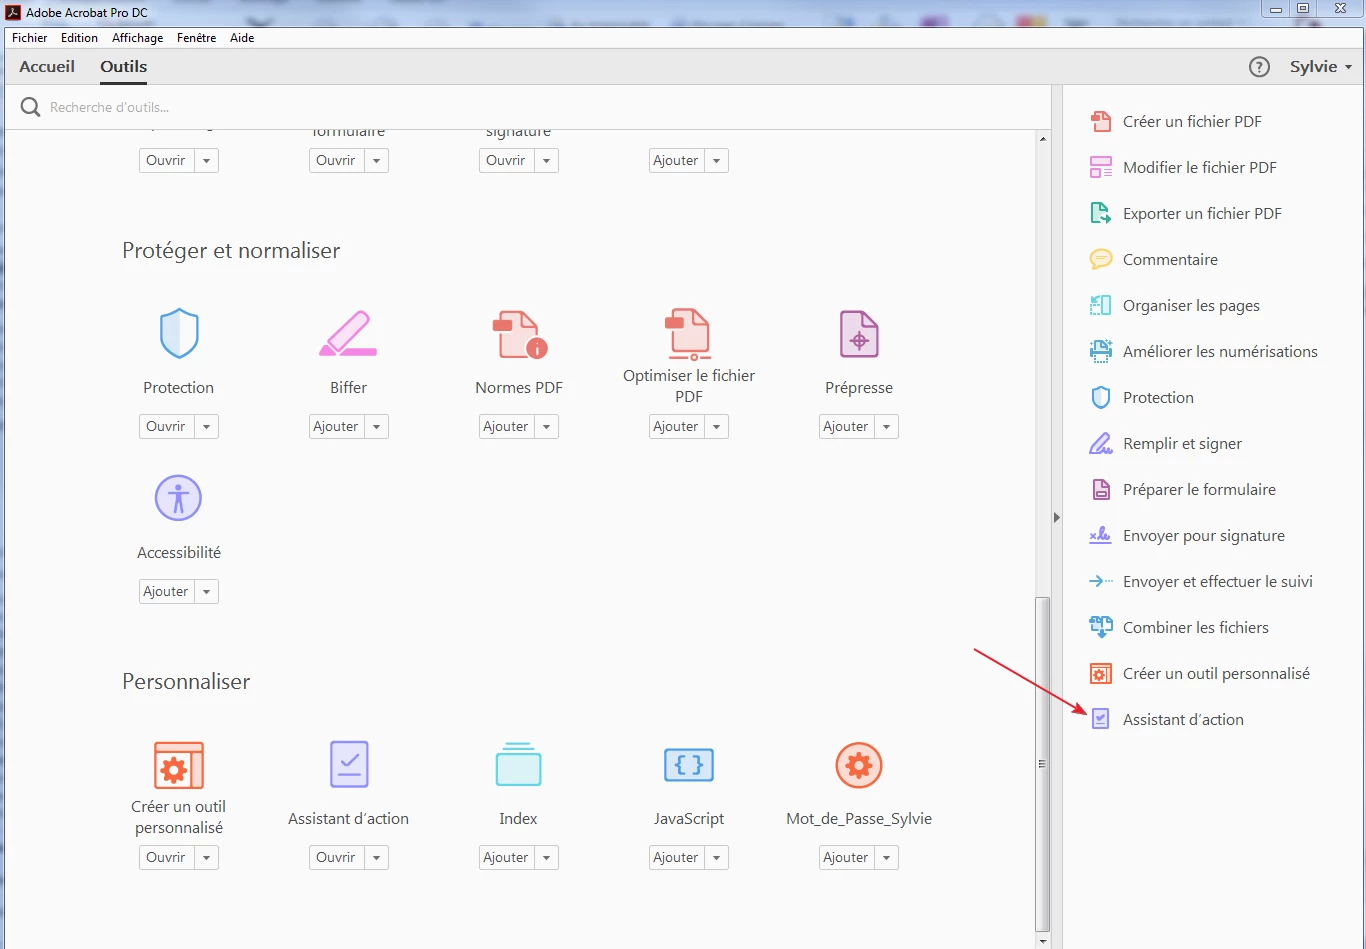Click the Assistant d'action grid icon
1366x949 pixels.
coord(349,765)
